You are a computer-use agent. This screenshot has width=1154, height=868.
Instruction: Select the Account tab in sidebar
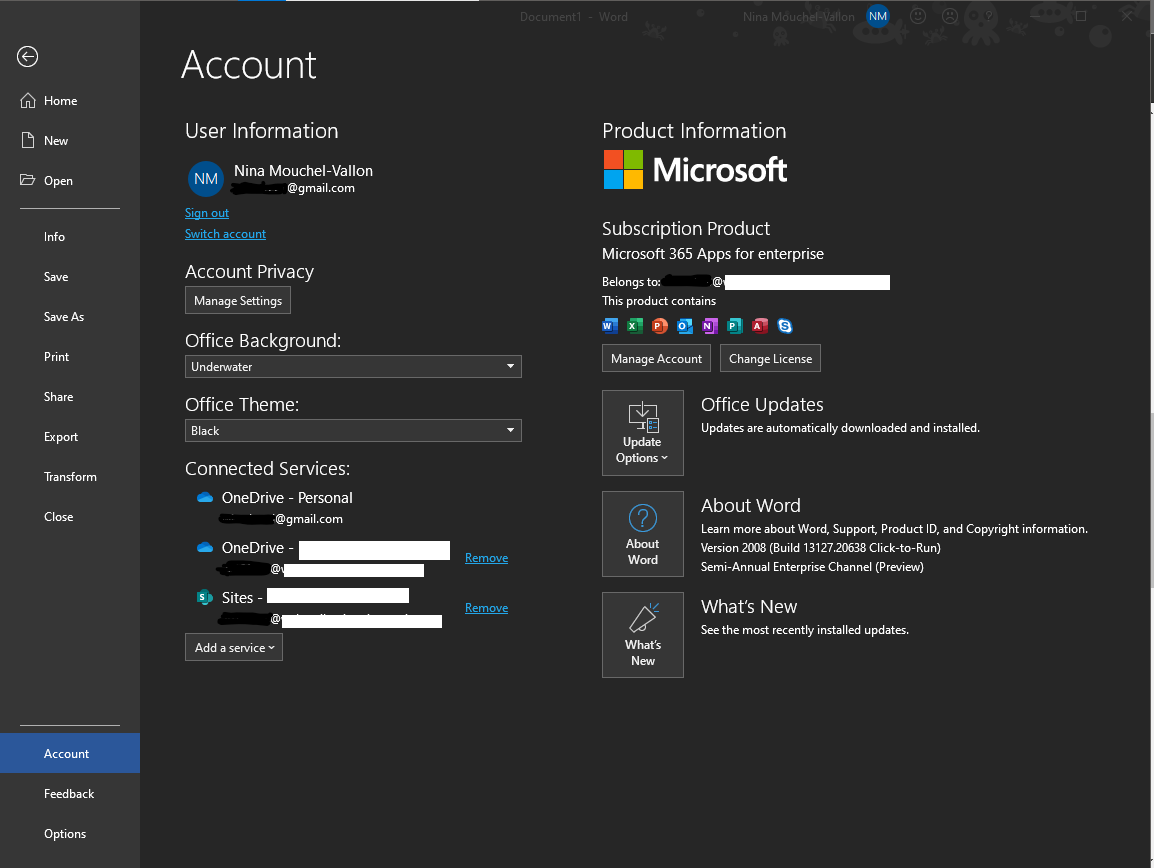[70, 753]
